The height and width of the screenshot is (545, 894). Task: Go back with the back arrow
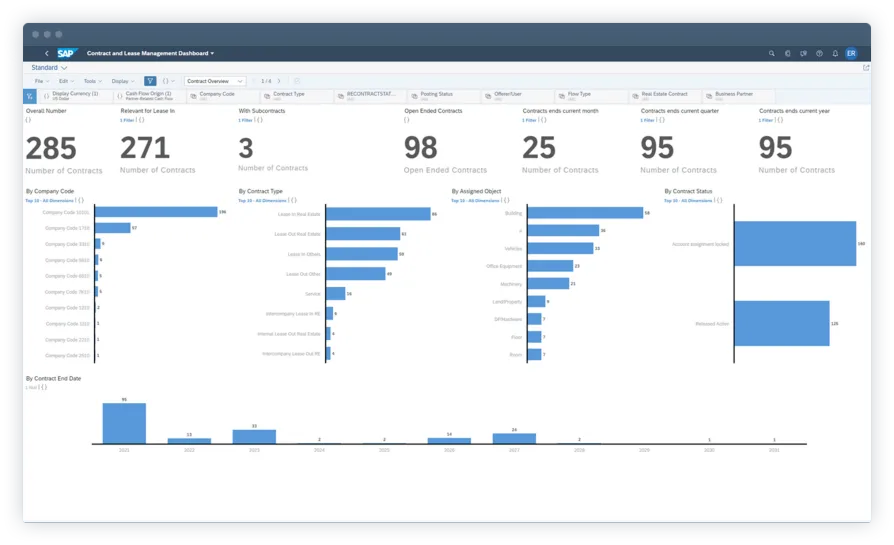tap(46, 53)
